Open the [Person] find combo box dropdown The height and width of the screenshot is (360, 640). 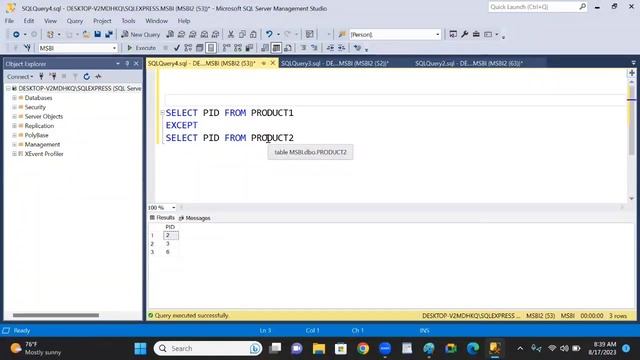pyautogui.click(x=438, y=35)
